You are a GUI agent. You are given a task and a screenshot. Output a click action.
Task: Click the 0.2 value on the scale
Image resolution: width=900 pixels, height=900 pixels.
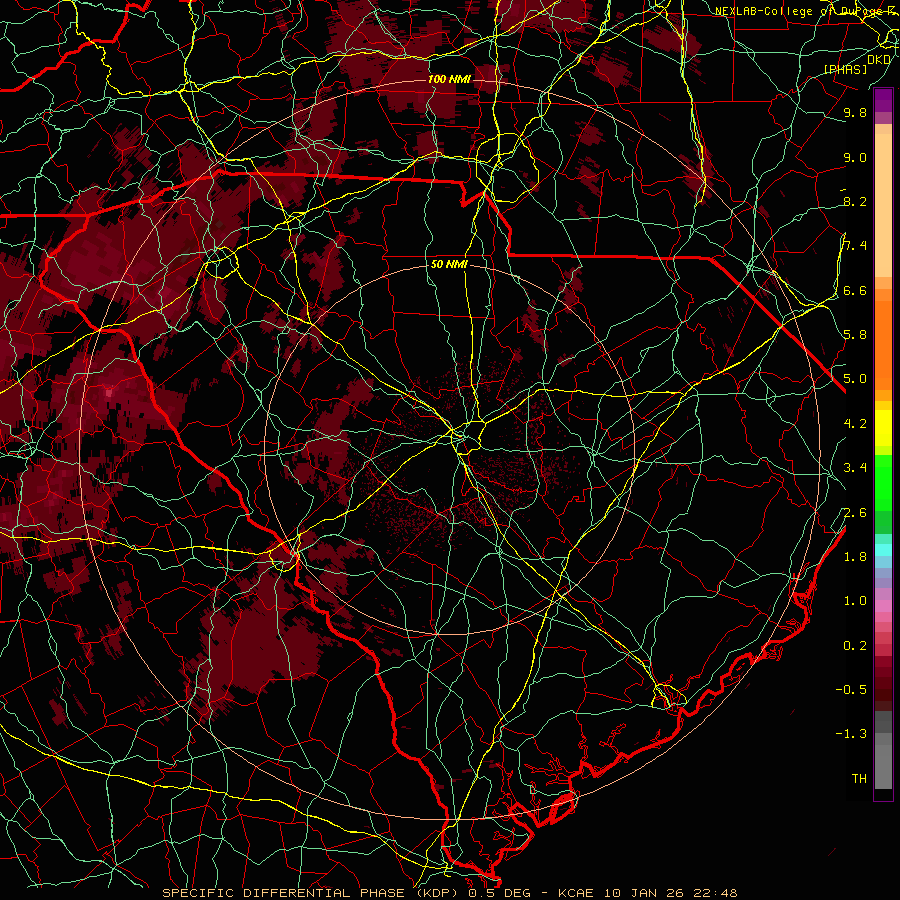click(x=855, y=646)
